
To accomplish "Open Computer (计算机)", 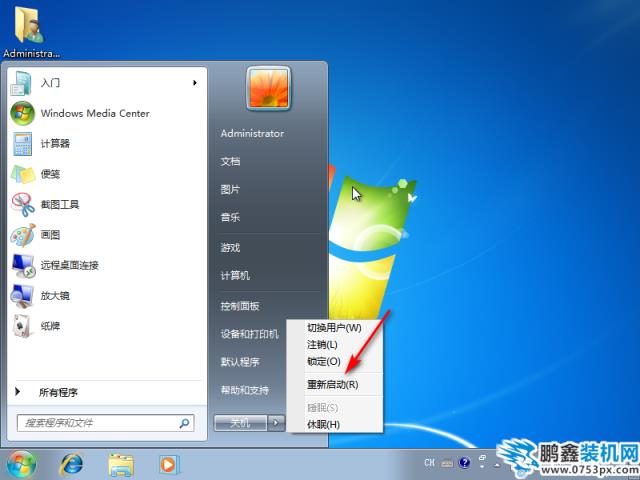I will [236, 276].
